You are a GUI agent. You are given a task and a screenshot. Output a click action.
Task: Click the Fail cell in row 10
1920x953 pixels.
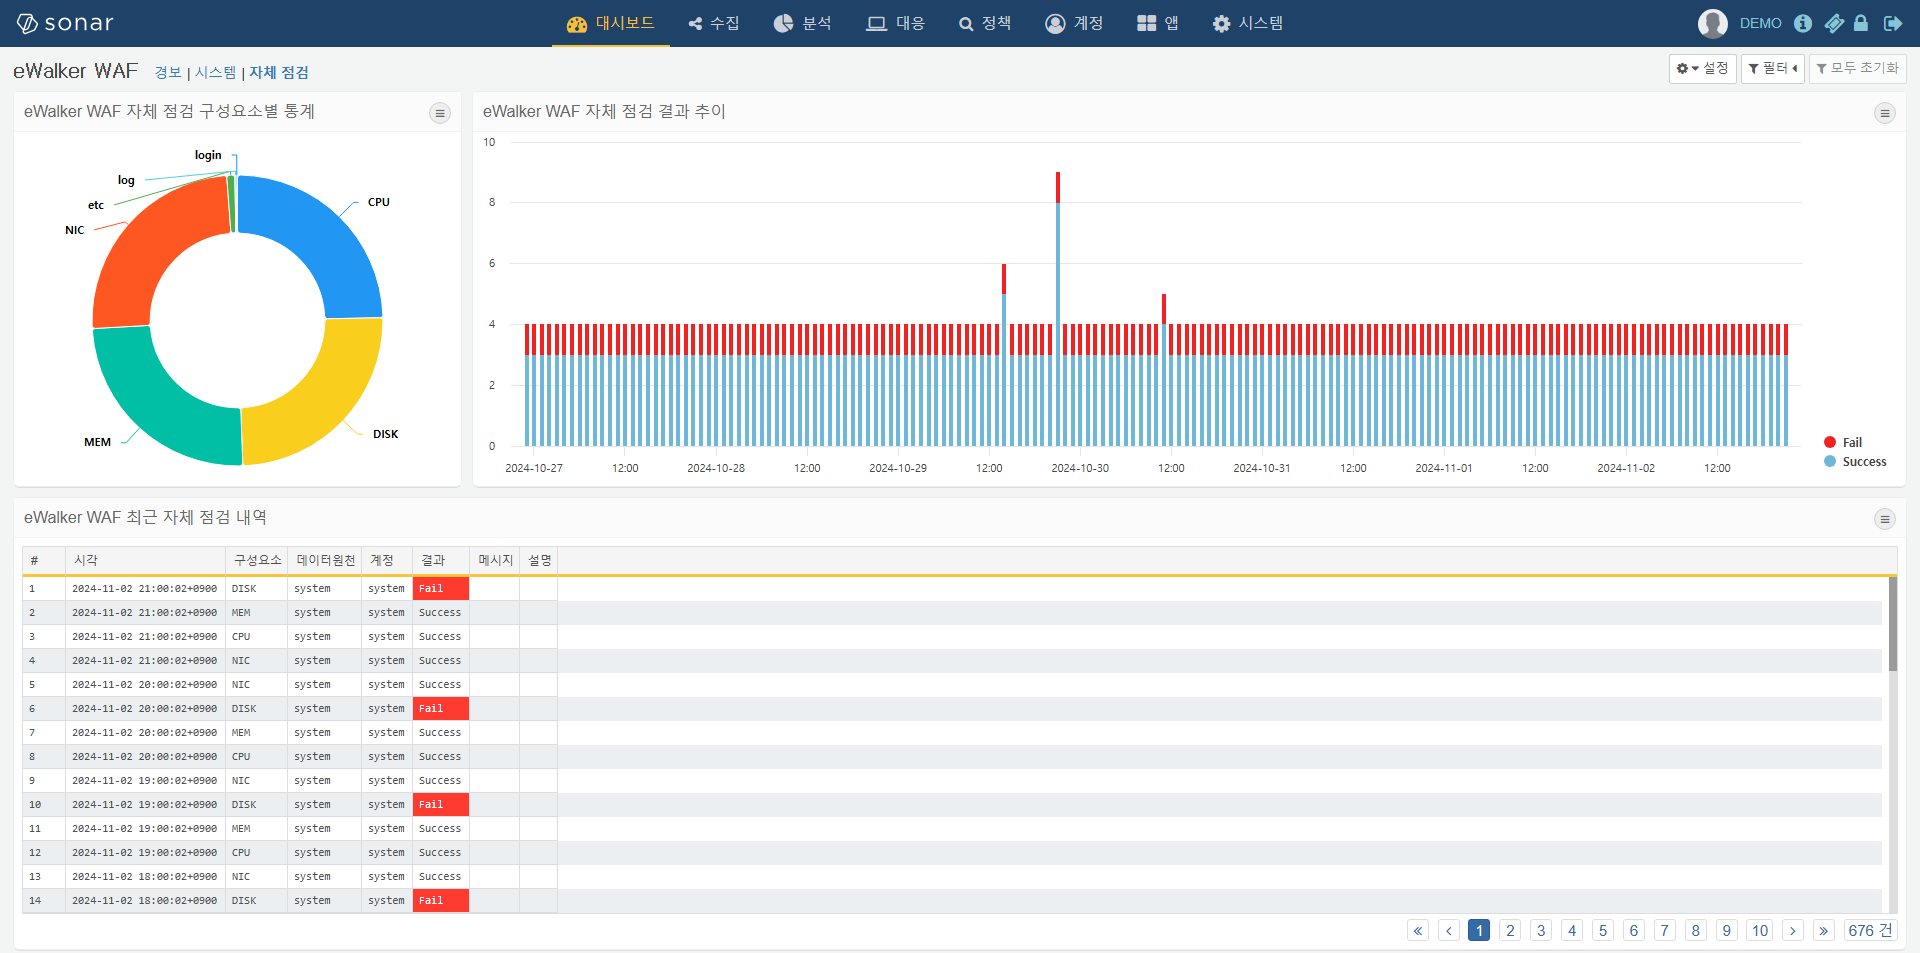(441, 804)
